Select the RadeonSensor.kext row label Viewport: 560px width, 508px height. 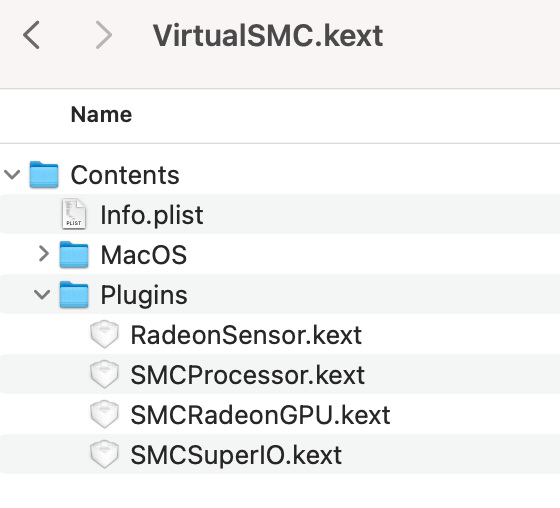(246, 335)
